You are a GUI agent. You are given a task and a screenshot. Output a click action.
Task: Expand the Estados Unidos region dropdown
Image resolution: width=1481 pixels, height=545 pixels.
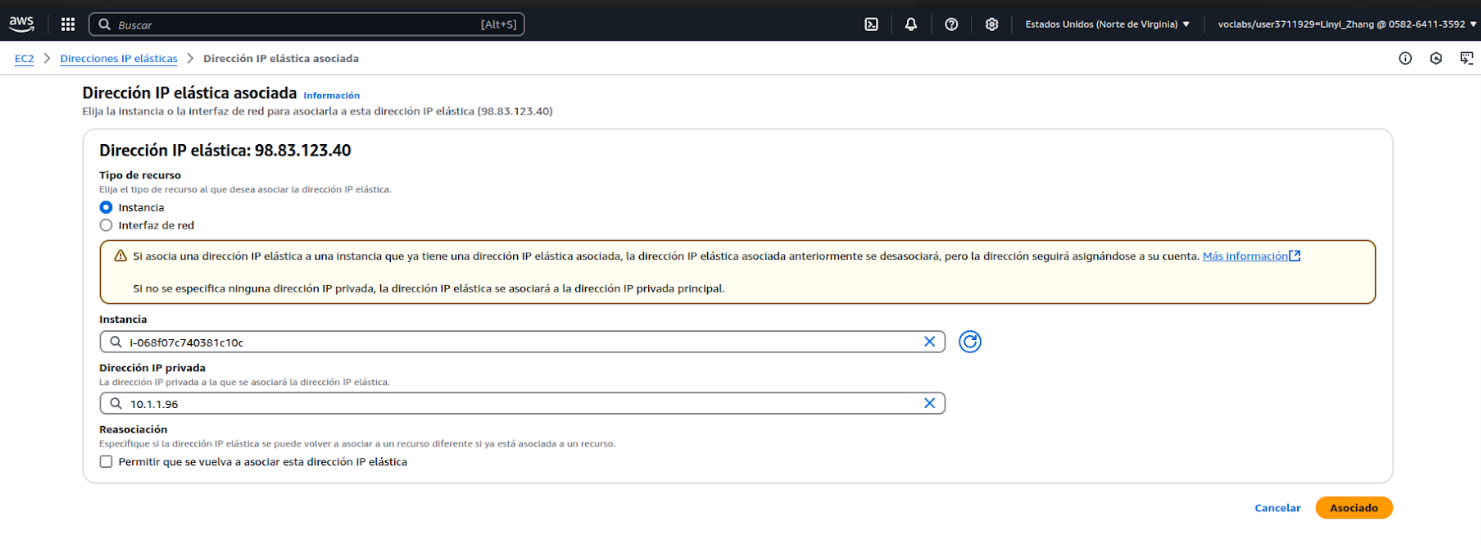pyautogui.click(x=1107, y=24)
